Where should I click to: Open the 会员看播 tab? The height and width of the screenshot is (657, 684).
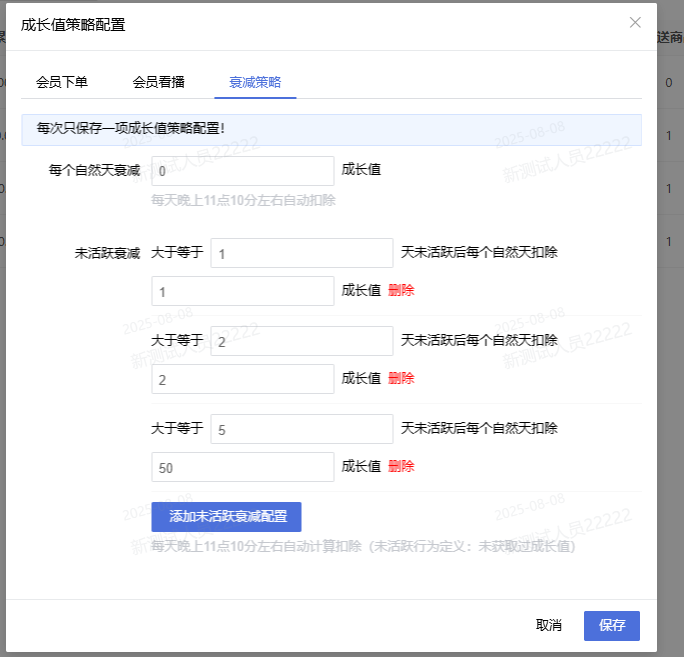(x=158, y=82)
